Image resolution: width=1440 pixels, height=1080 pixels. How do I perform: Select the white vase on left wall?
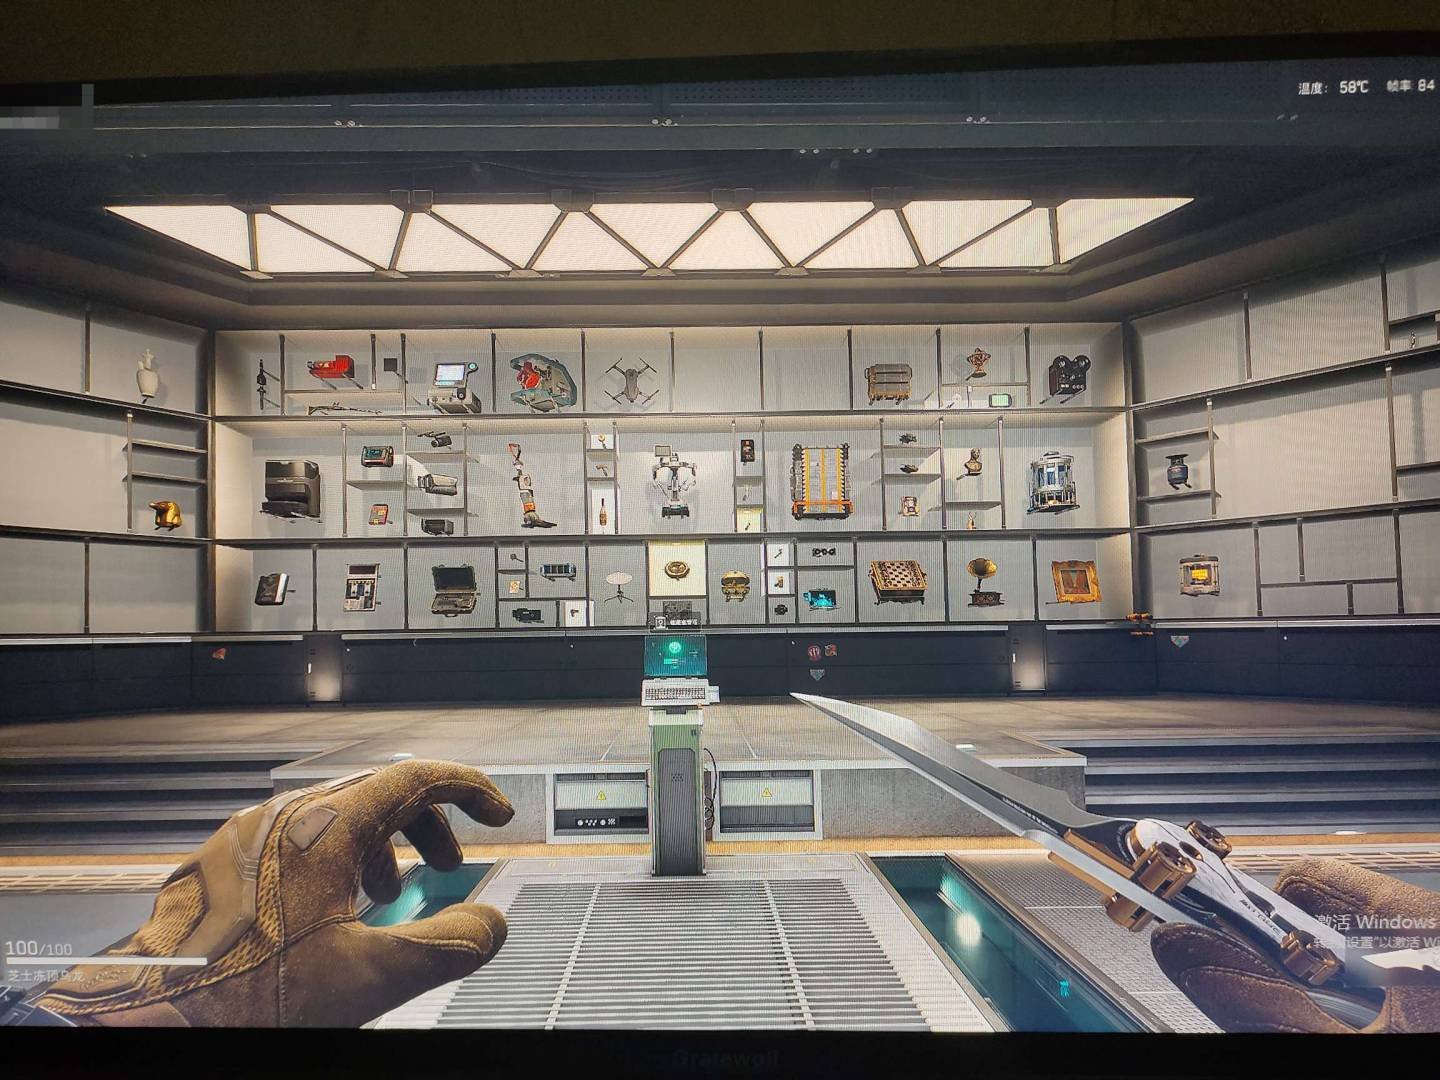click(146, 374)
